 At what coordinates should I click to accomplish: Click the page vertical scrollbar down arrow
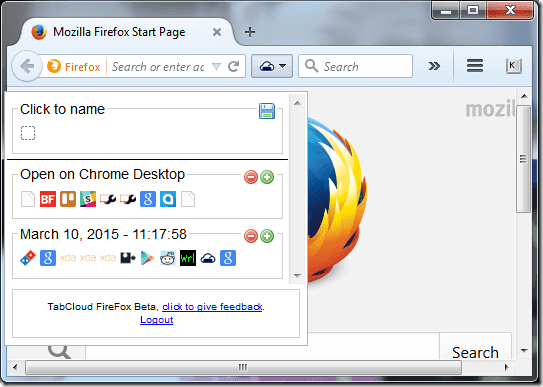pyautogui.click(x=524, y=351)
